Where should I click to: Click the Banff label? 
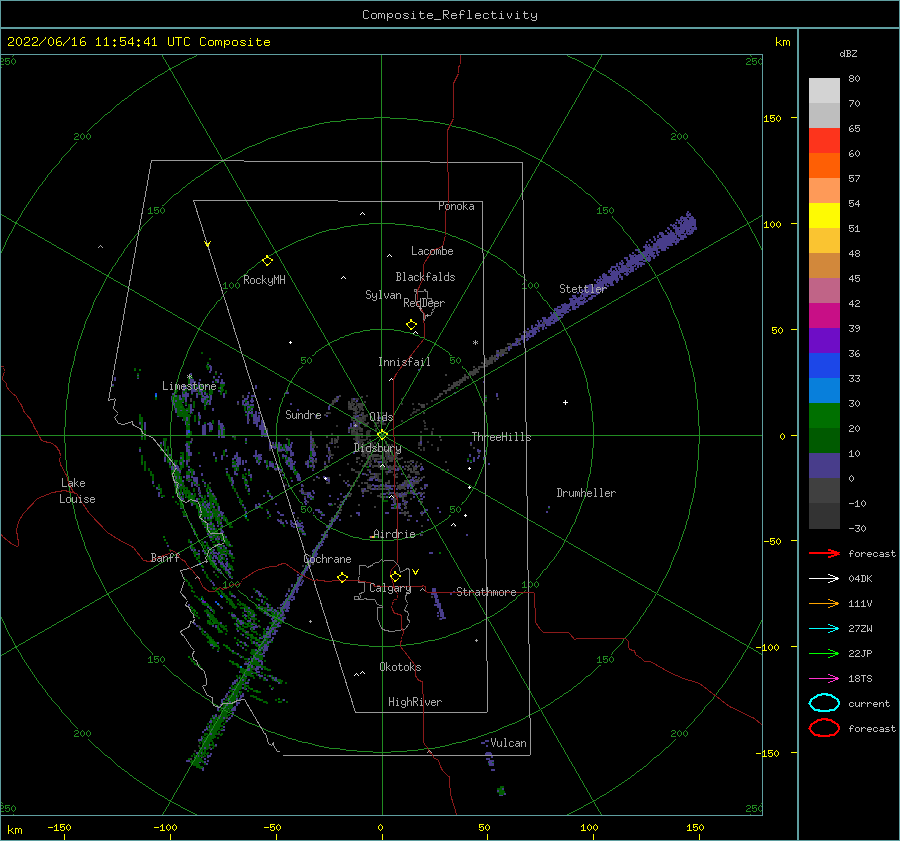click(x=165, y=557)
